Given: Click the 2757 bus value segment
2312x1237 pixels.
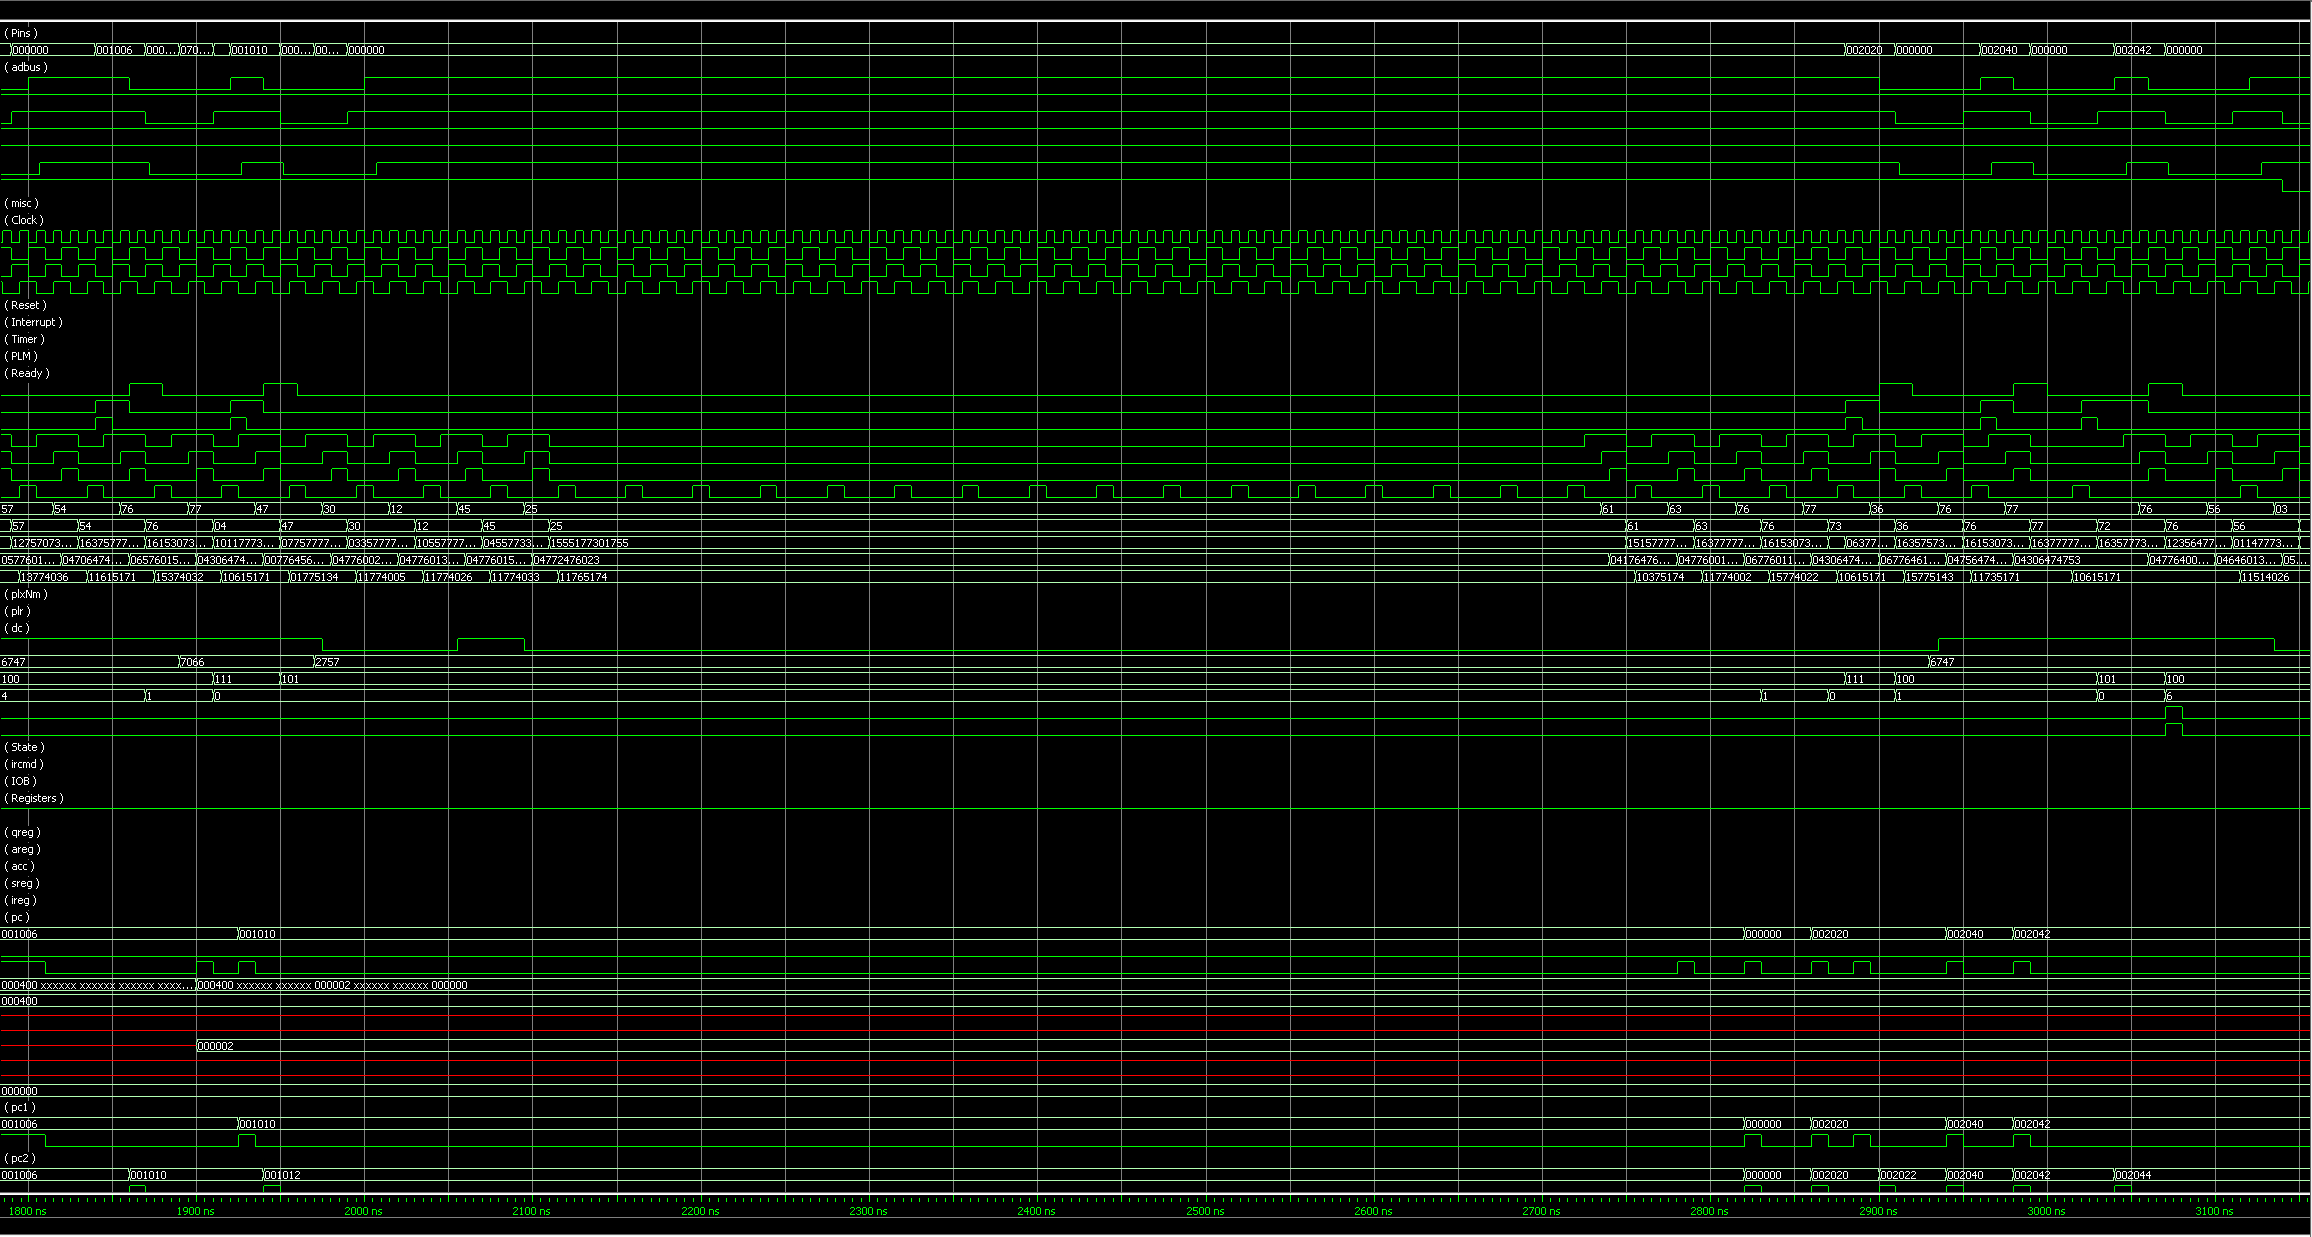Looking at the screenshot, I should coord(327,662).
